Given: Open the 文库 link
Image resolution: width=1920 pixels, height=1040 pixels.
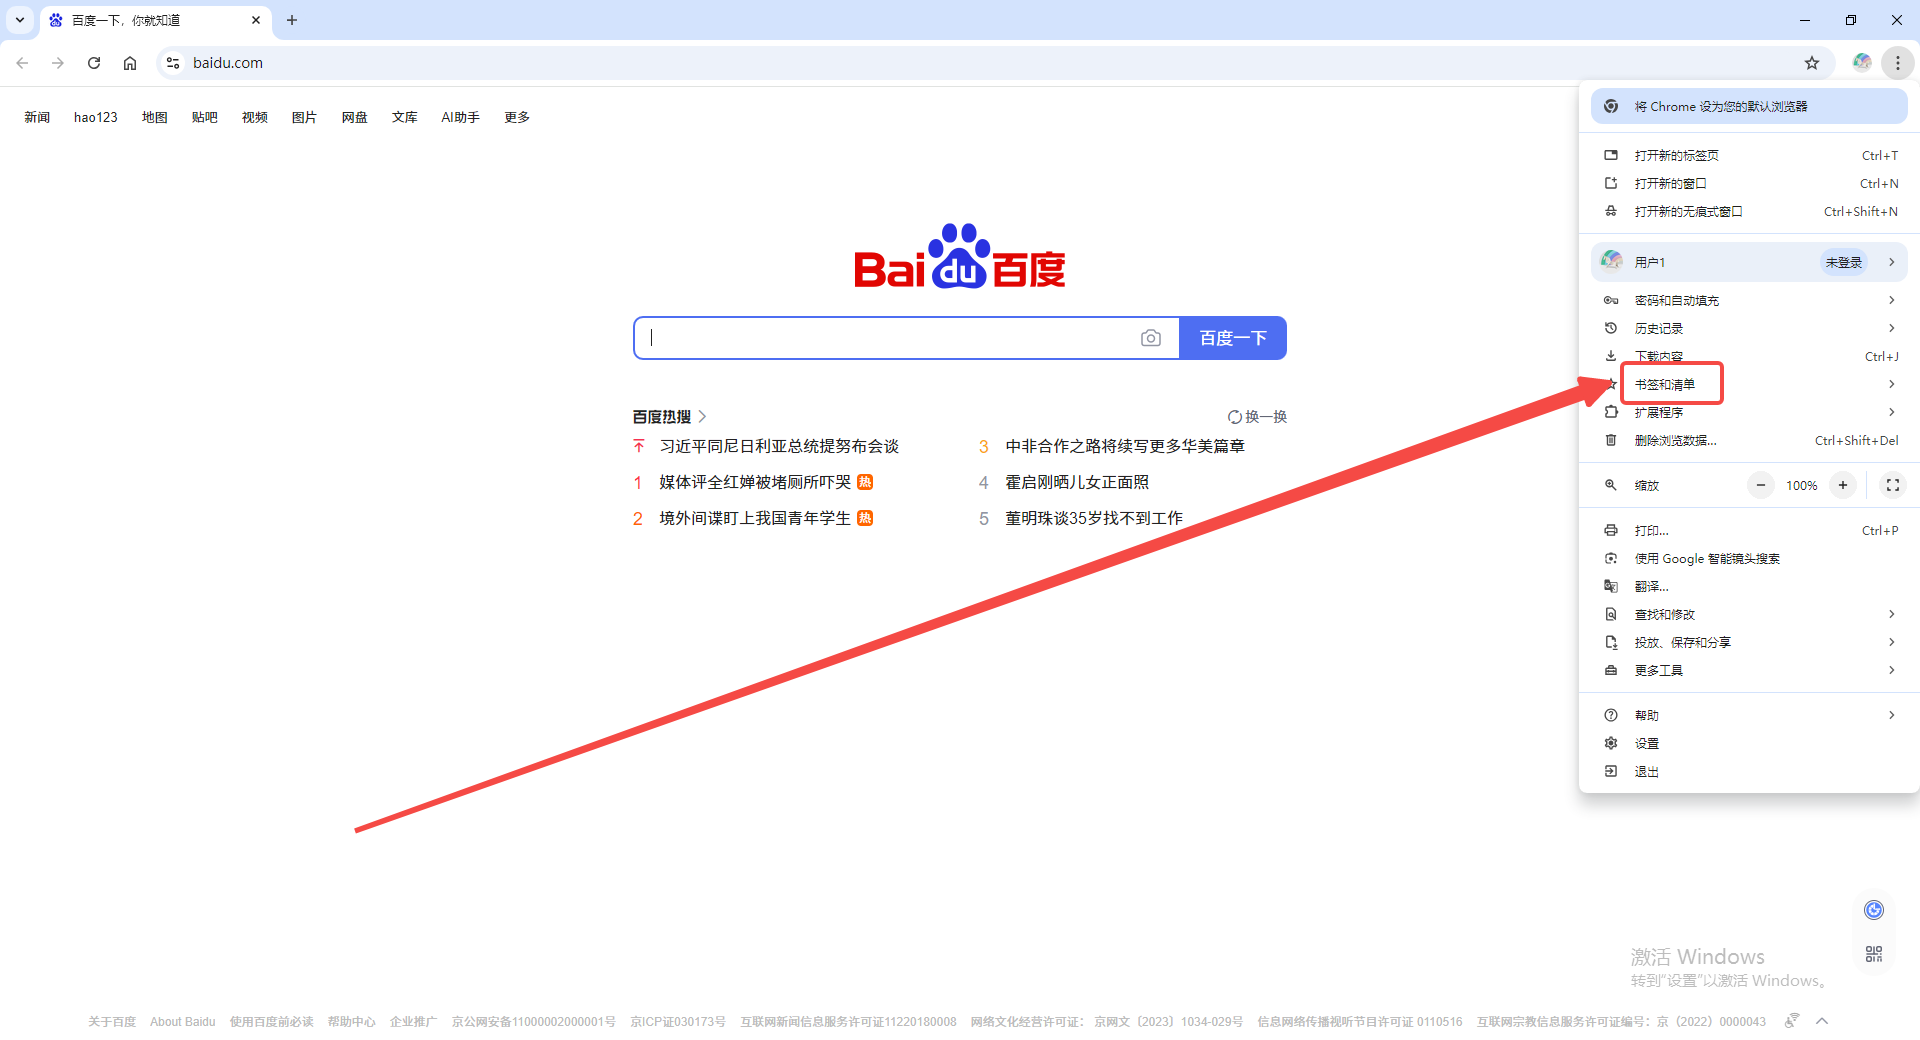Looking at the screenshot, I should point(405,117).
